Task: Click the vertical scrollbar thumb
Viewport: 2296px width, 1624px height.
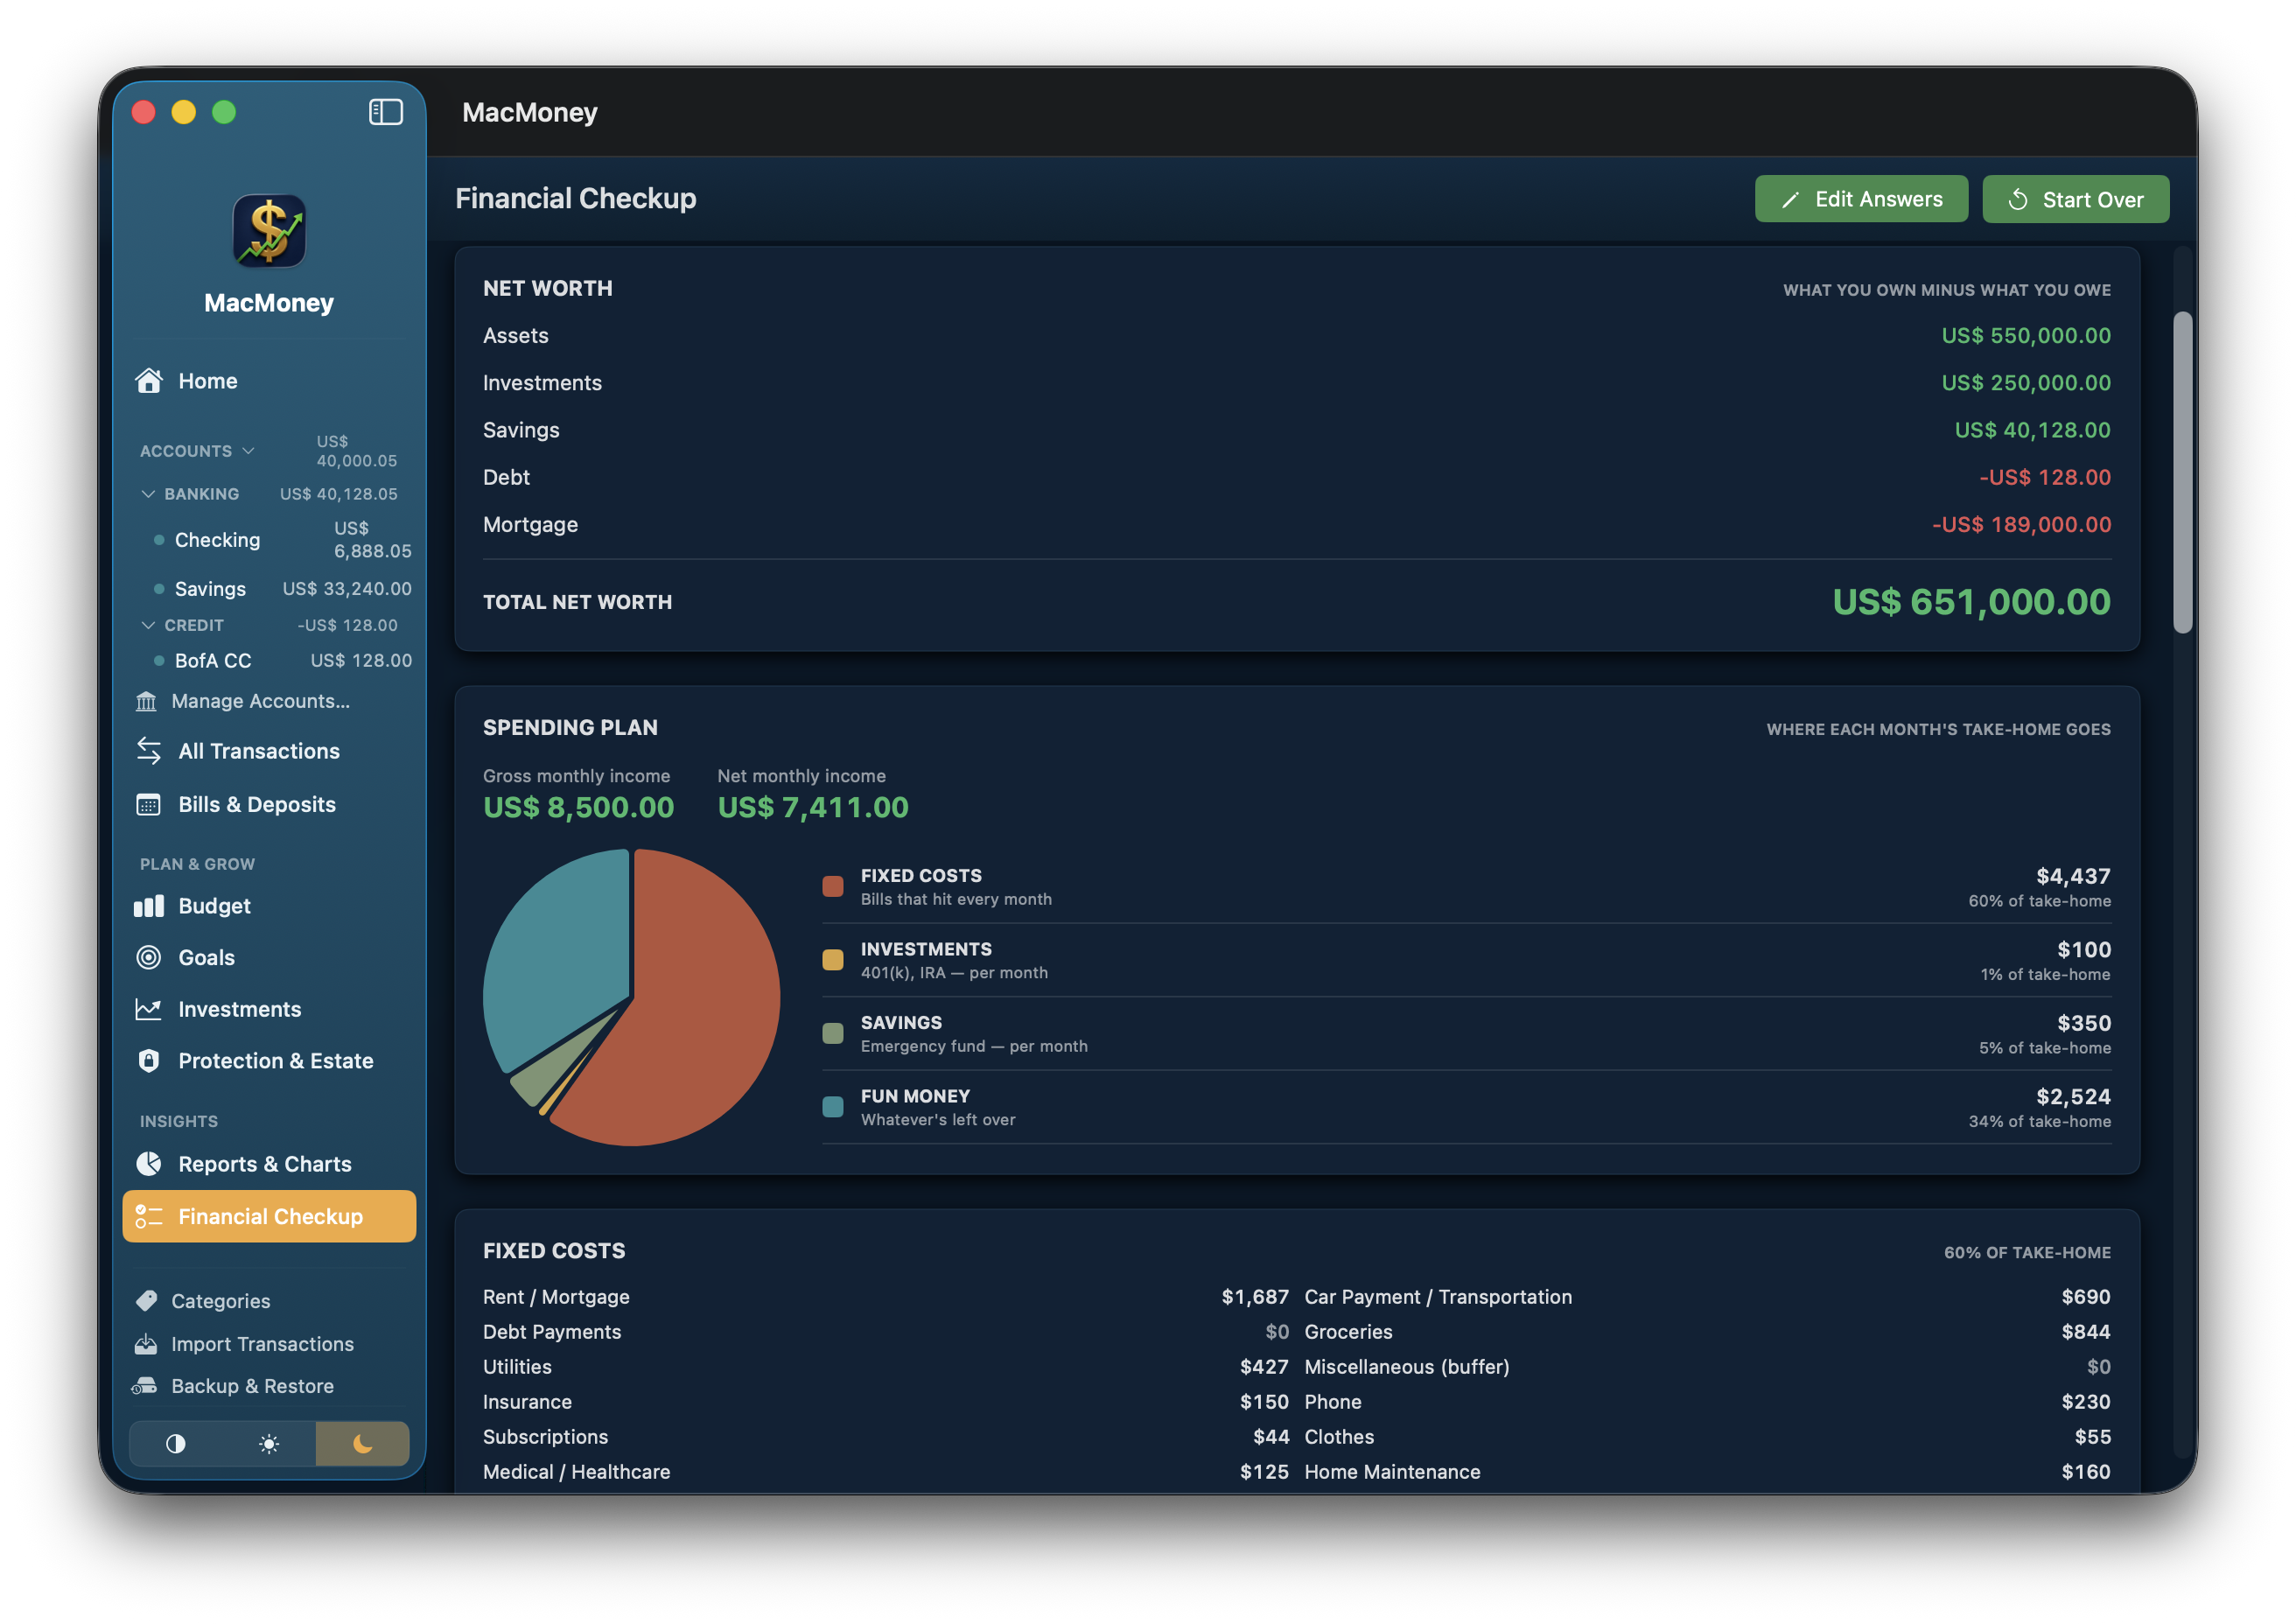Action: click(x=2182, y=472)
